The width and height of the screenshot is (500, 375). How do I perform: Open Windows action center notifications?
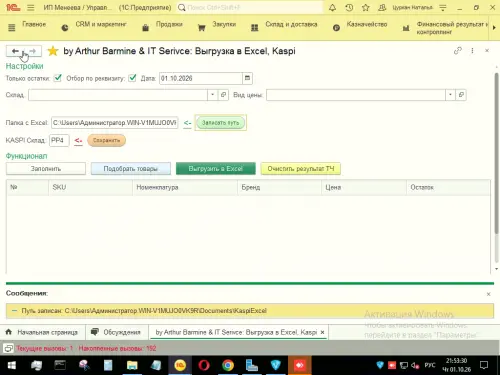(x=484, y=365)
